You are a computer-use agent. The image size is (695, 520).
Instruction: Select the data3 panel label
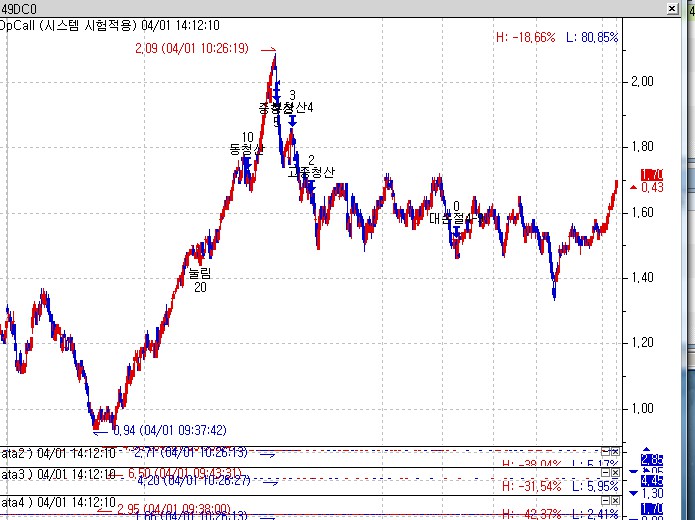pos(18,474)
